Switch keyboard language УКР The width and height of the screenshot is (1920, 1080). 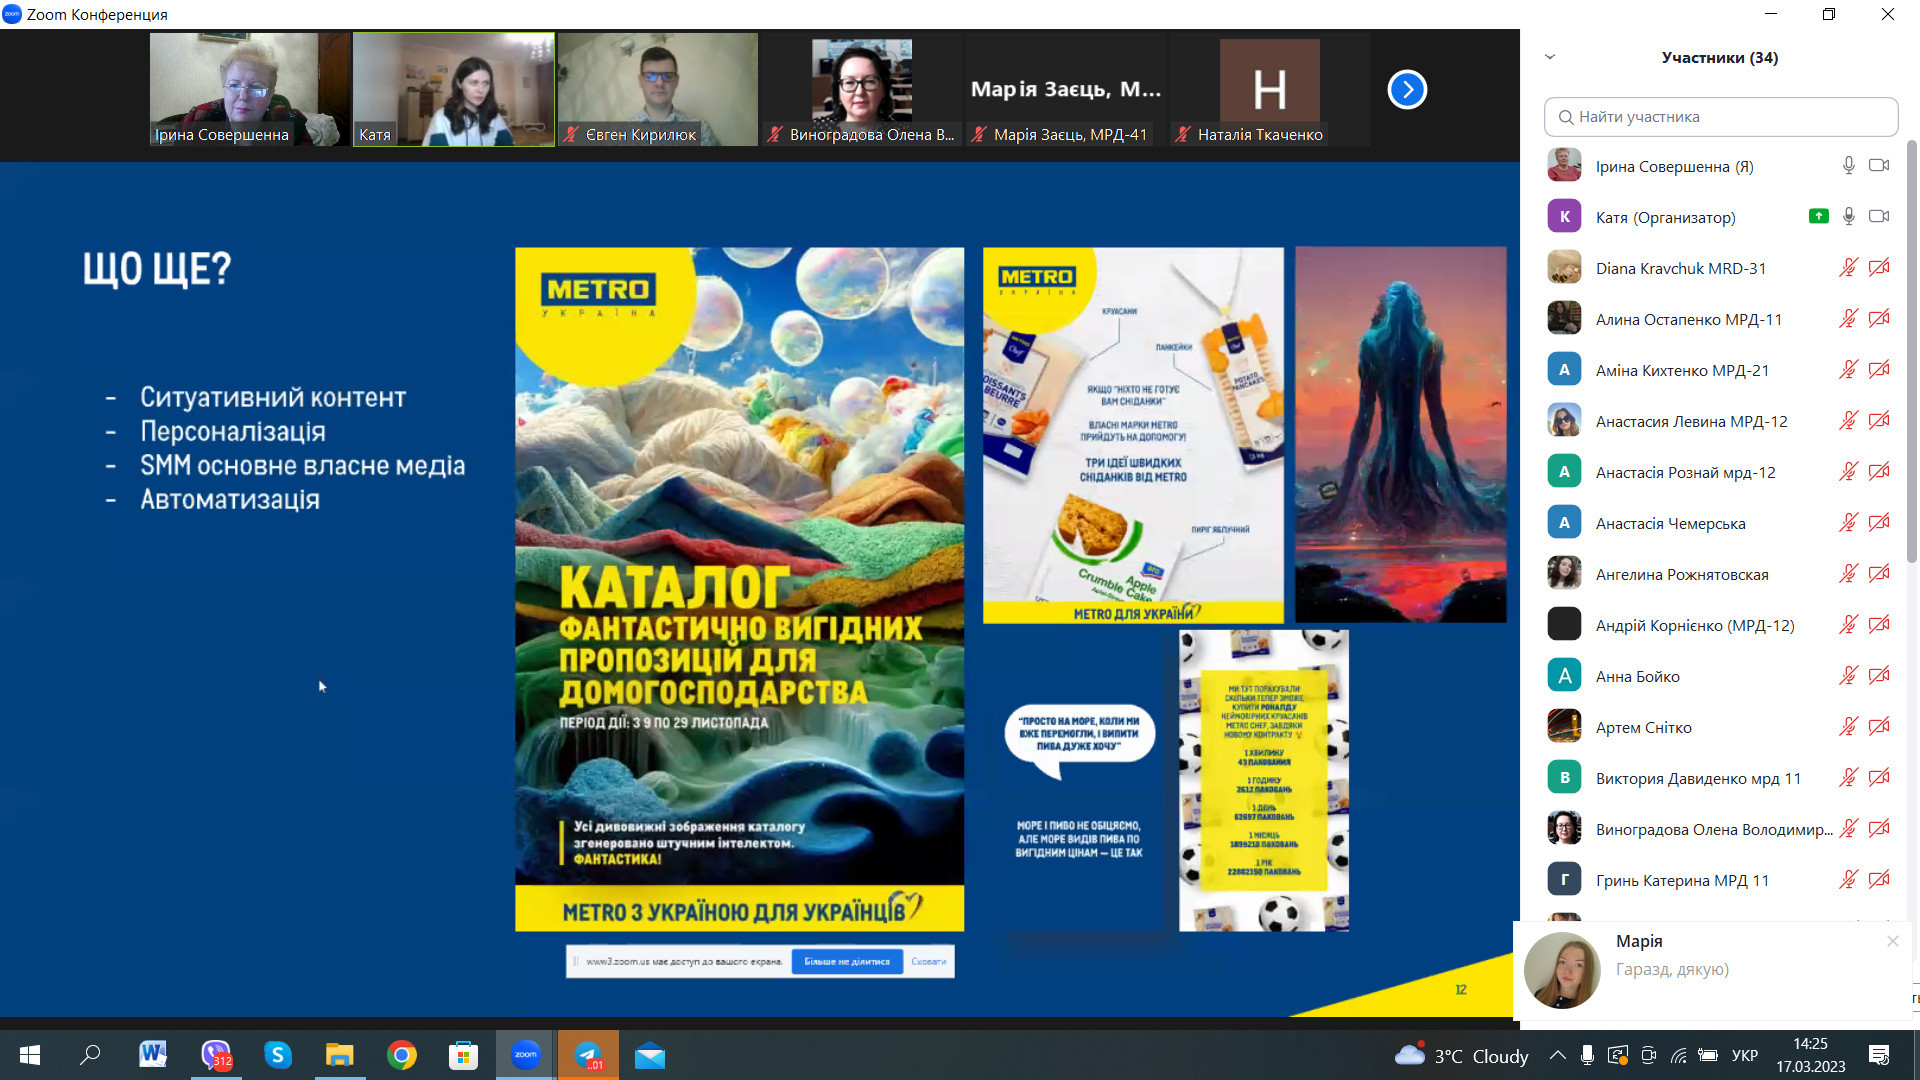(x=1744, y=1056)
